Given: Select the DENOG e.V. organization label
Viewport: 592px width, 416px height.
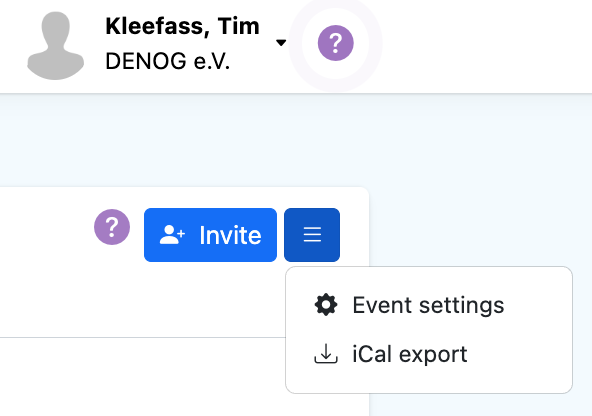Looking at the screenshot, I should click(168, 61).
